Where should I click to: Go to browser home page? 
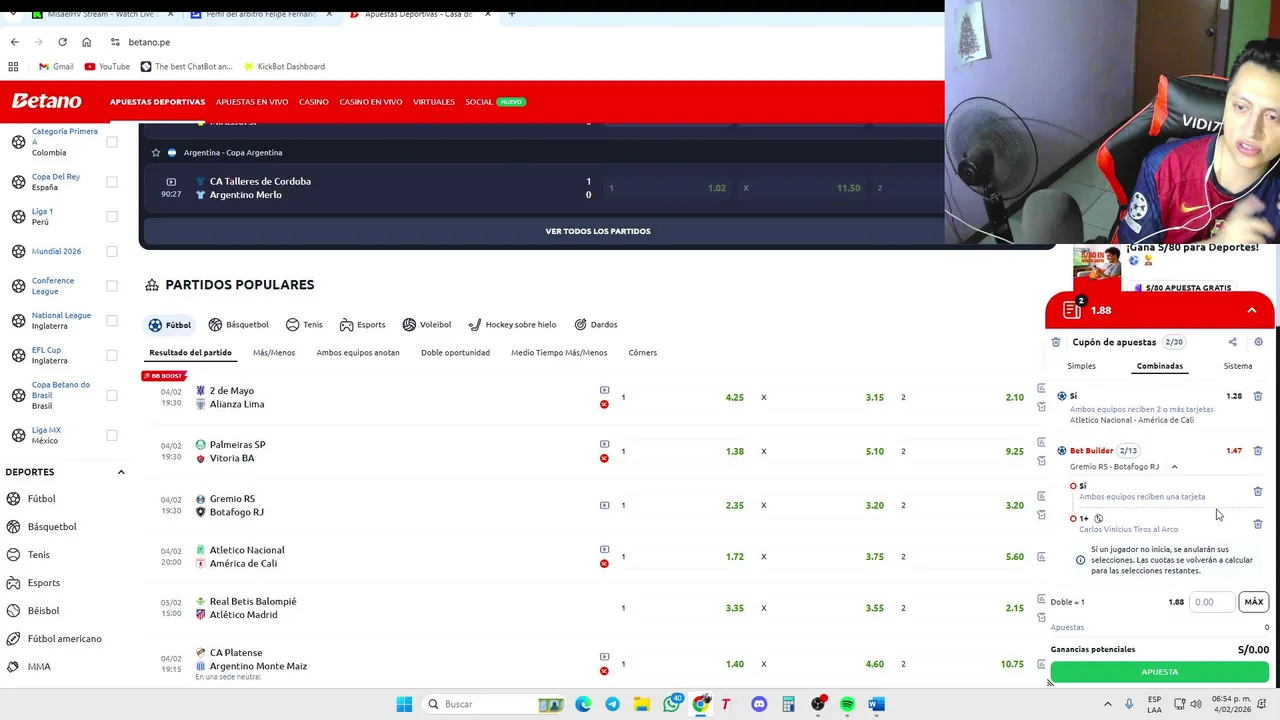click(86, 42)
